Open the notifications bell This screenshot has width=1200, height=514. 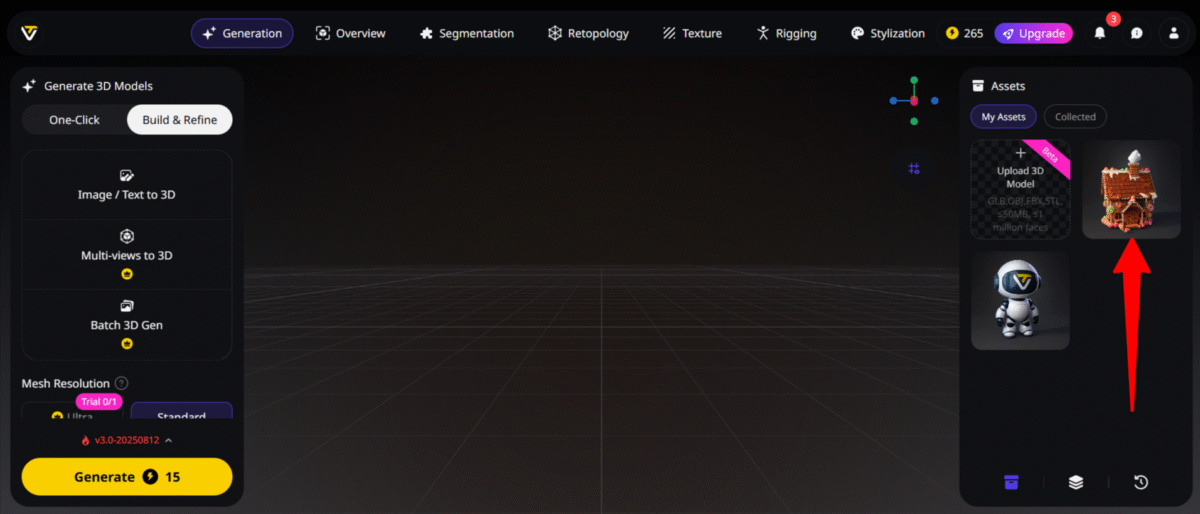[1100, 33]
